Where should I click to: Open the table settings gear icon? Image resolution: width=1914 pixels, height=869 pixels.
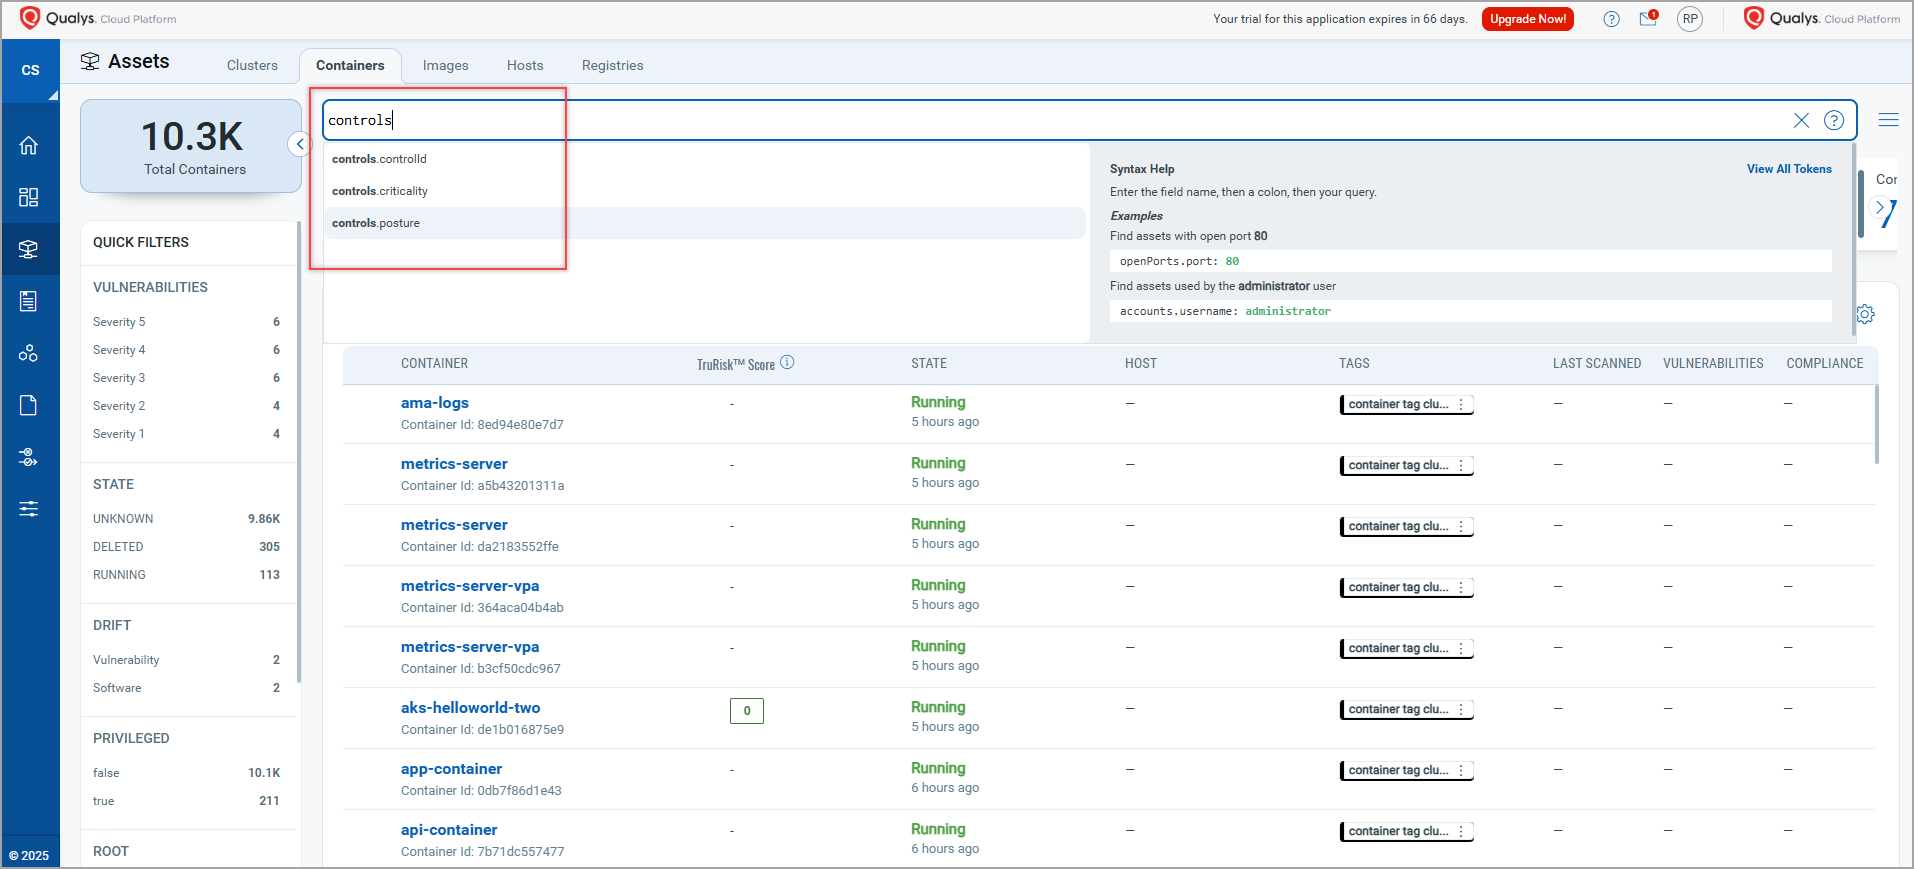(x=1865, y=314)
